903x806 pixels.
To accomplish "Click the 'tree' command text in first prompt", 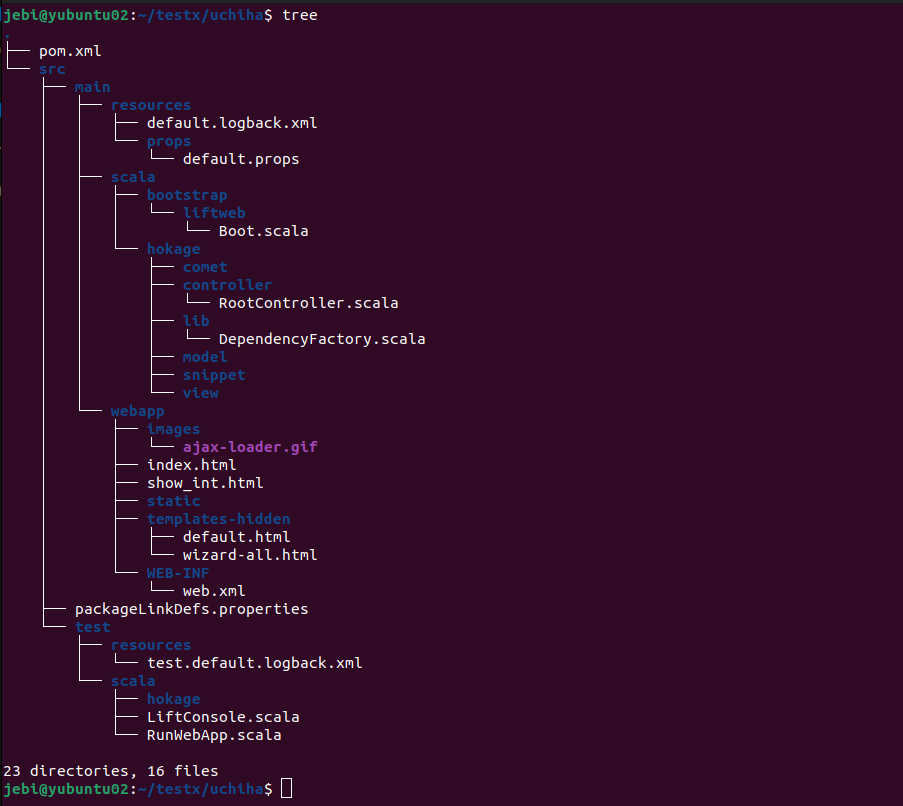I will pyautogui.click(x=299, y=15).
